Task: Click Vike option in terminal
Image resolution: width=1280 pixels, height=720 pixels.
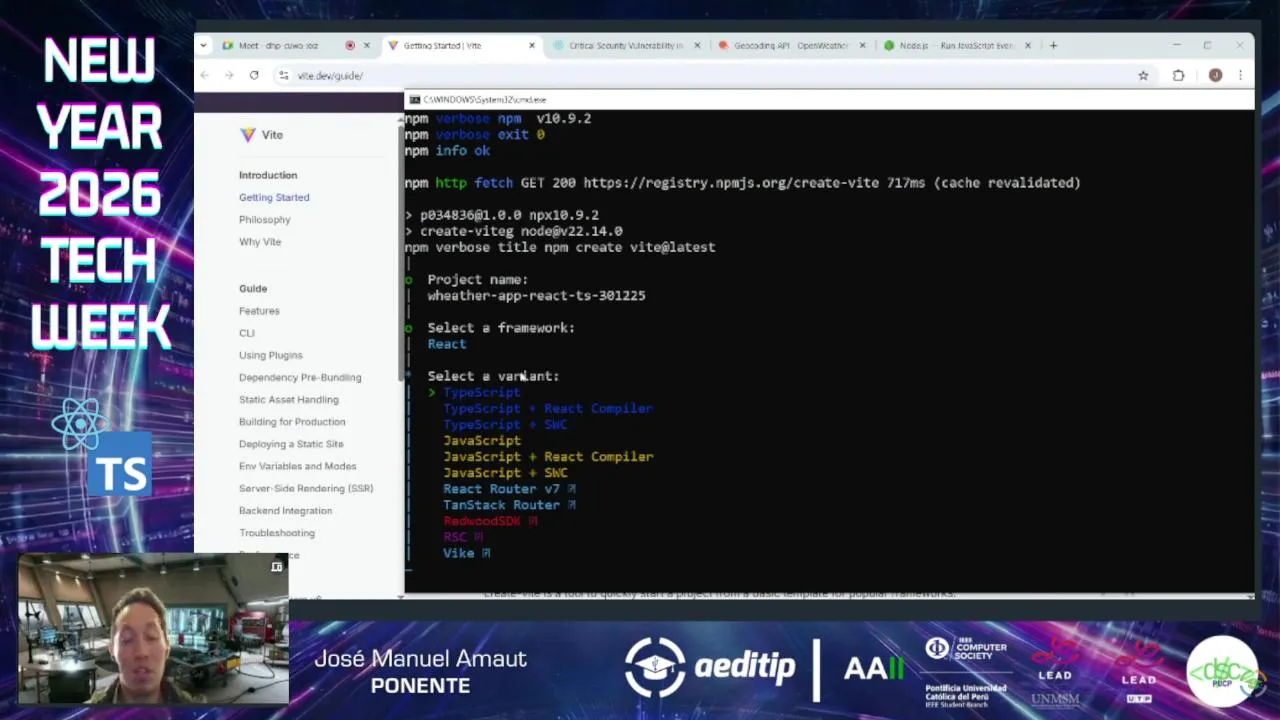Action: [x=466, y=553]
